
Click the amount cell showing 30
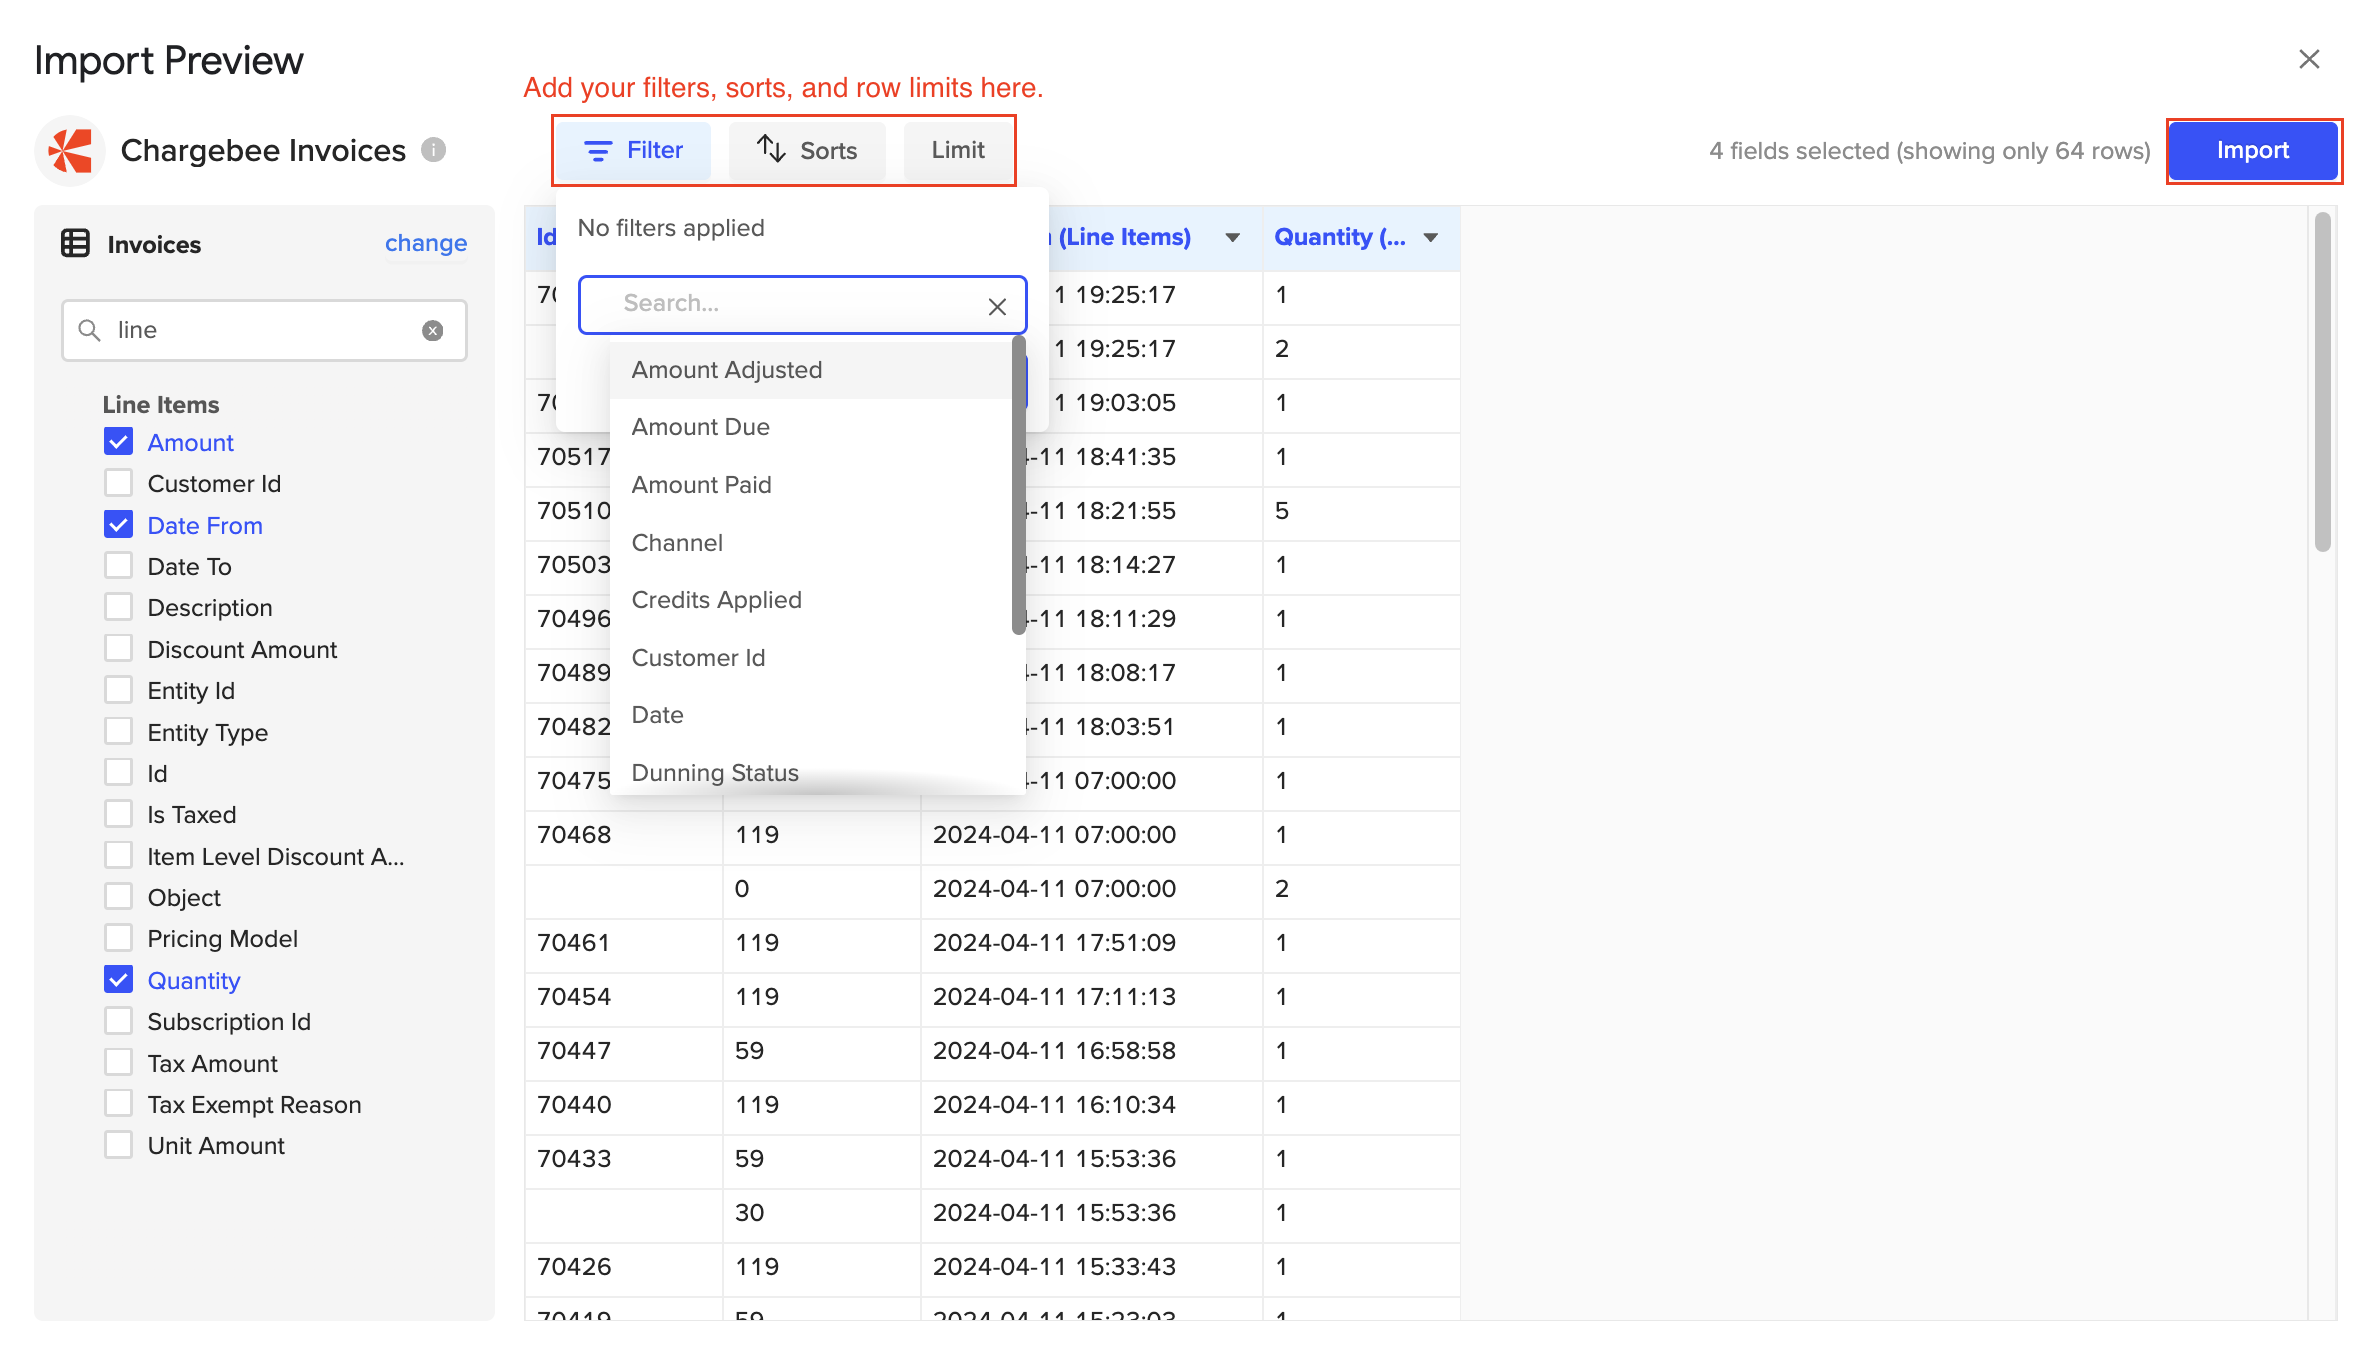821,1213
